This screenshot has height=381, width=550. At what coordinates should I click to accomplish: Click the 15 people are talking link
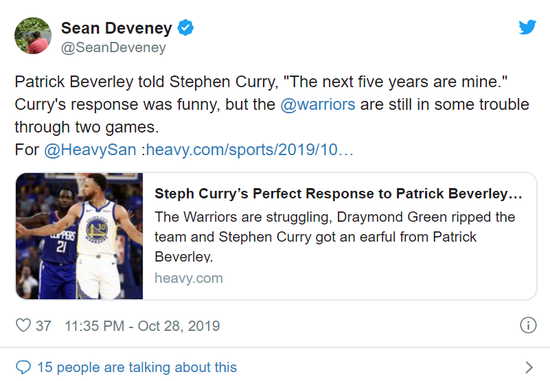pyautogui.click(x=137, y=367)
